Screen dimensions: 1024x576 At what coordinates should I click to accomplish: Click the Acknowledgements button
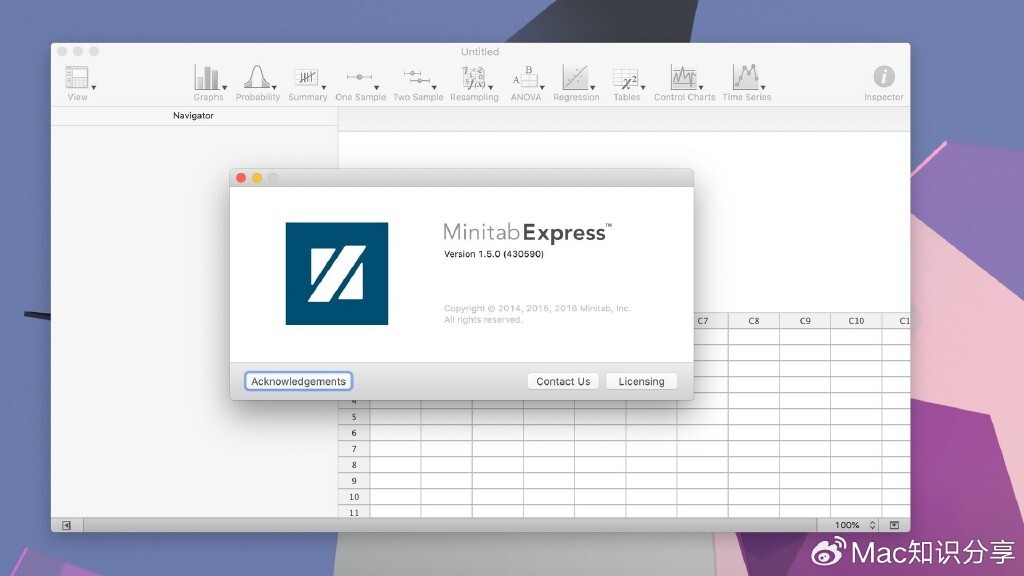[x=298, y=381]
